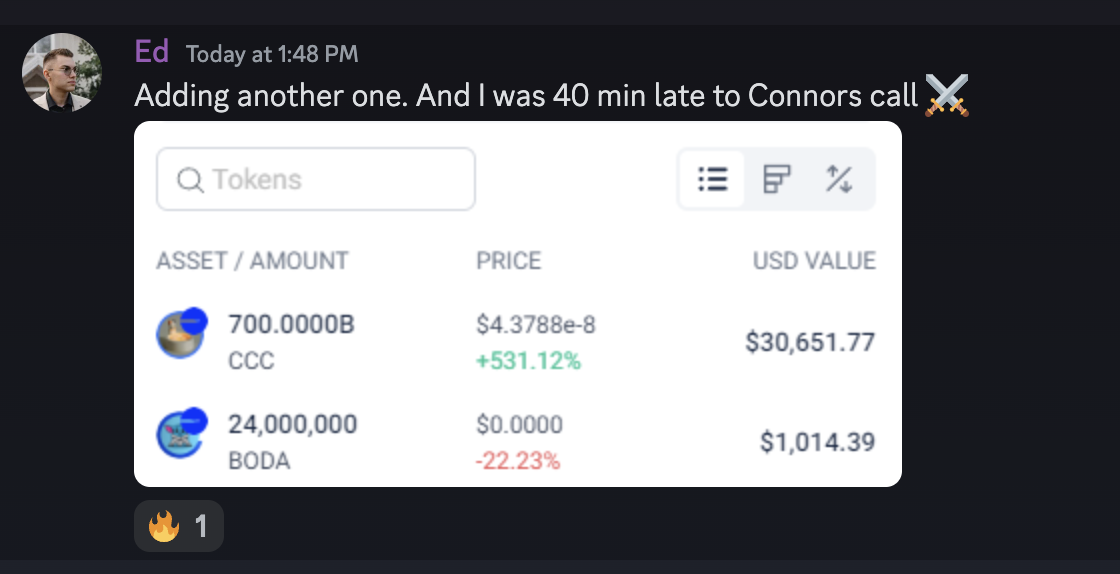This screenshot has width=1120, height=574.
Task: Click the Today at 1:48 PM timestamp
Action: tap(272, 54)
